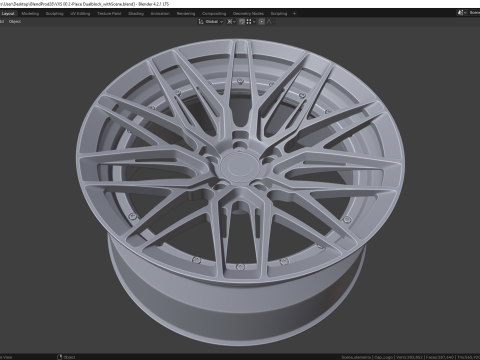Screen dimensions: 480x360
Task: Click the Verts count in status bar
Action: coord(410,357)
